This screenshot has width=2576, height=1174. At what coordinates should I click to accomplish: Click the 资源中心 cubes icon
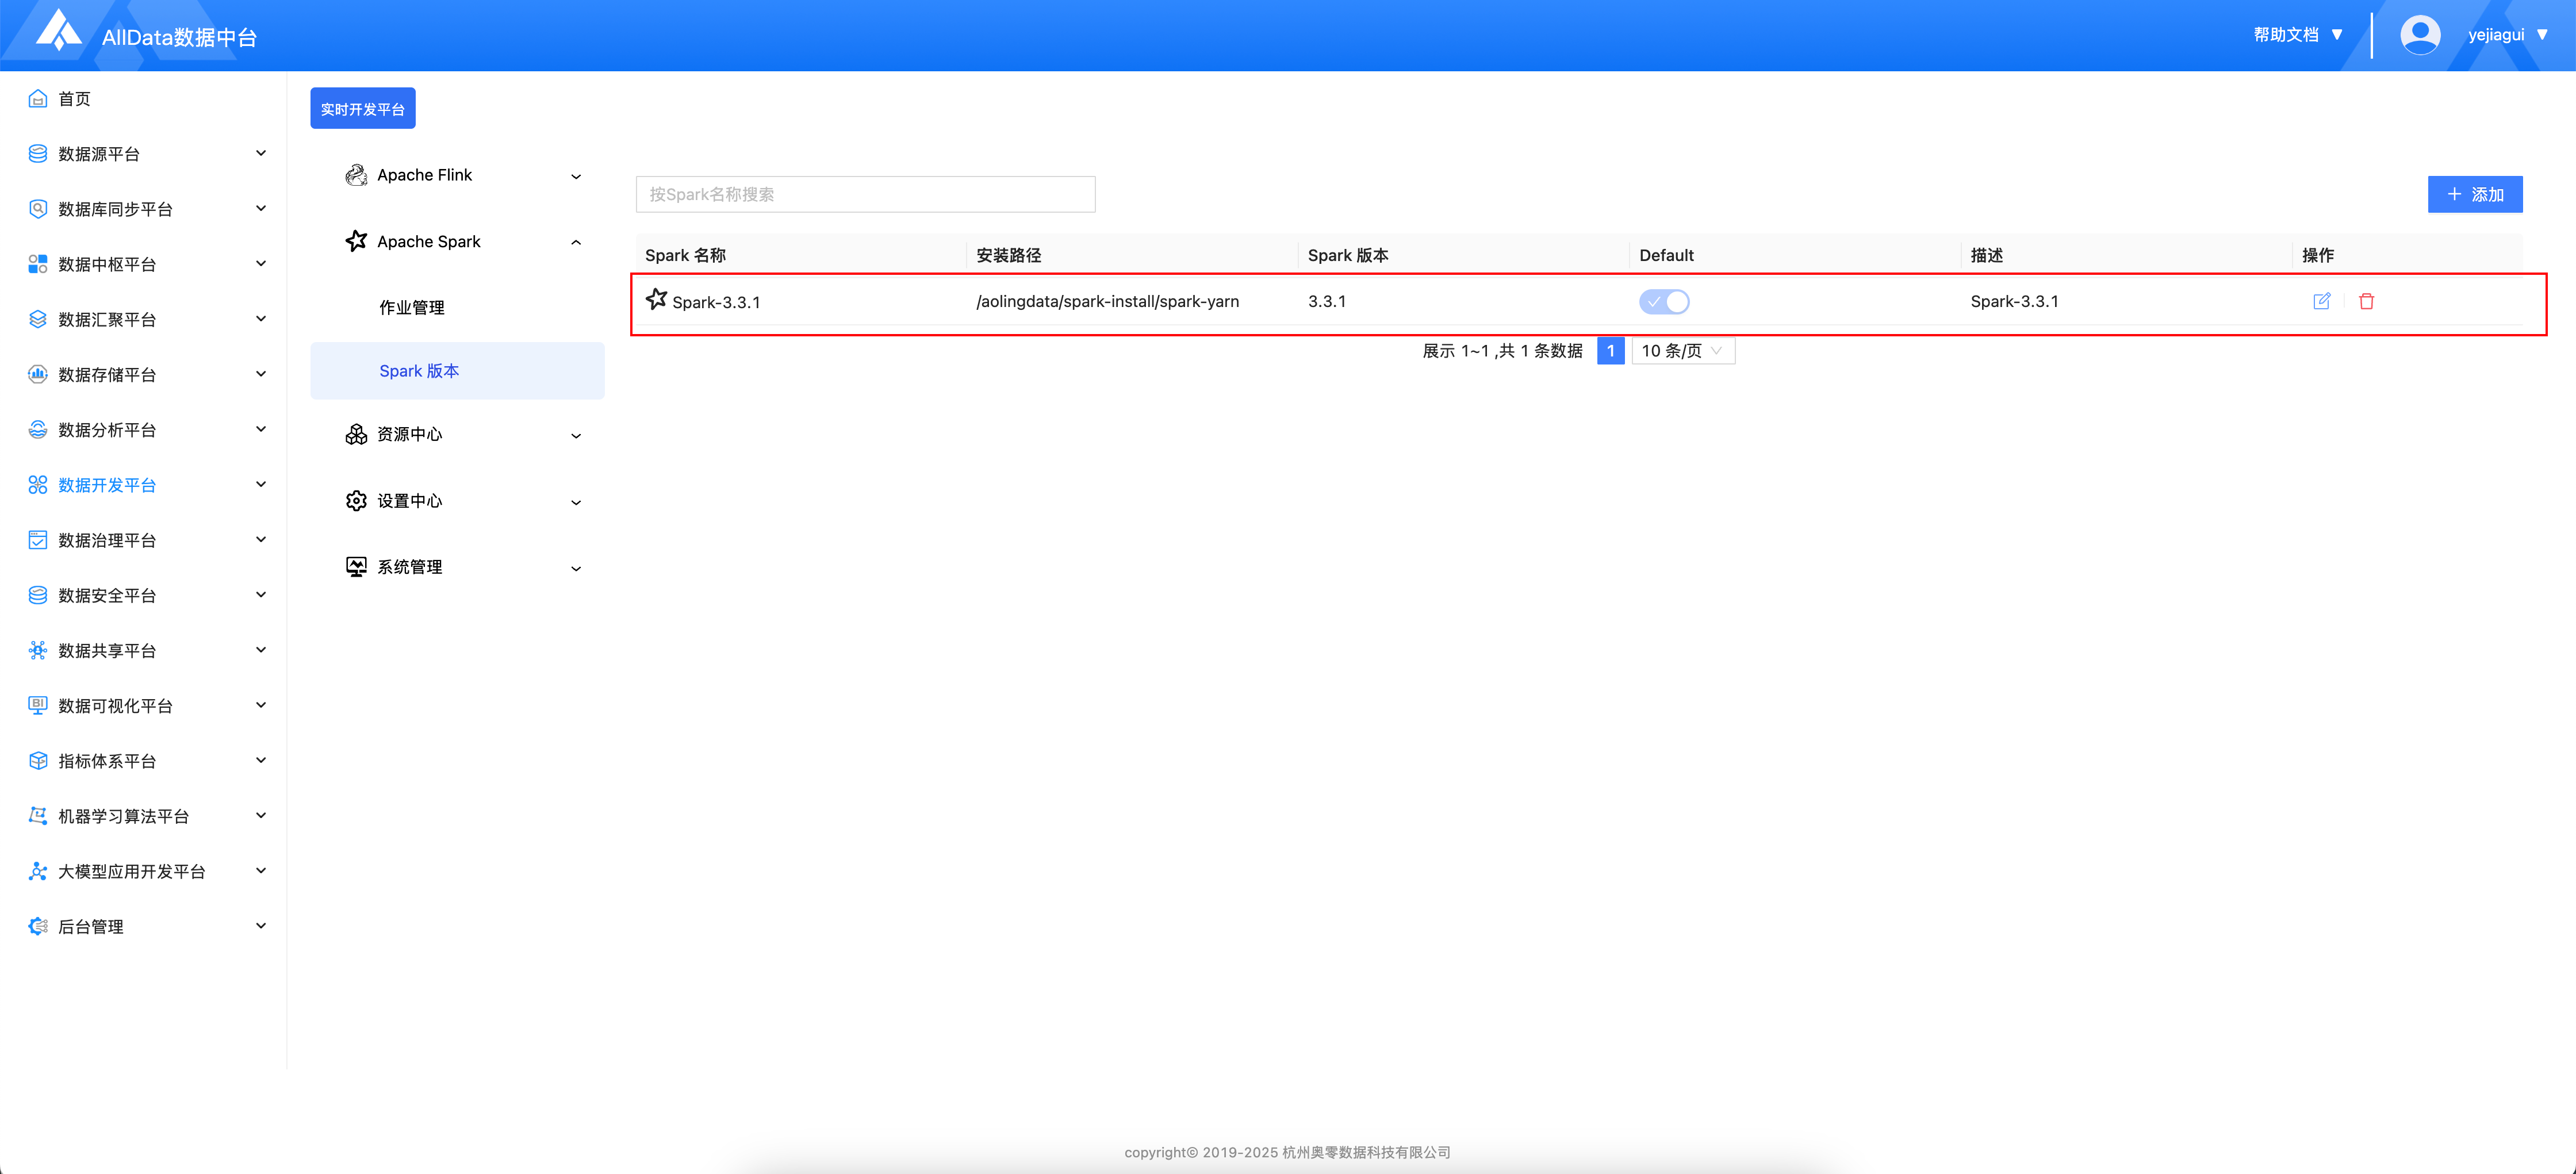tap(356, 434)
